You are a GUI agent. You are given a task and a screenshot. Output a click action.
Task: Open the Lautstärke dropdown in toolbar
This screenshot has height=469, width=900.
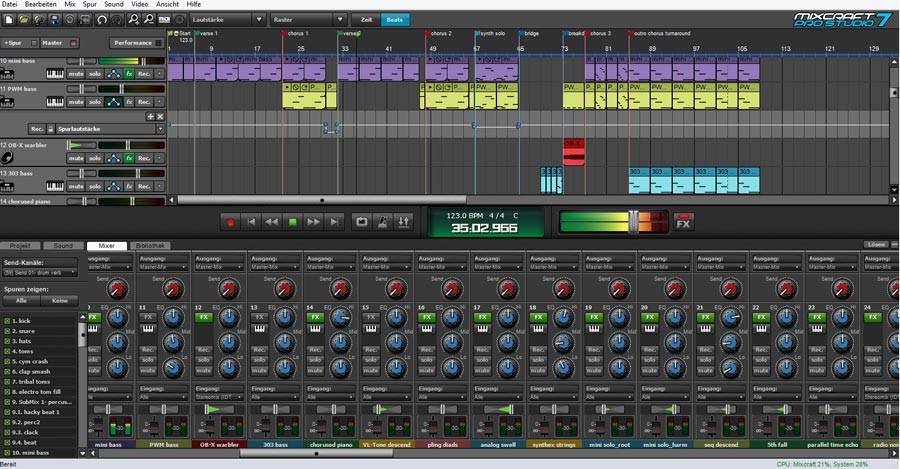(x=224, y=19)
